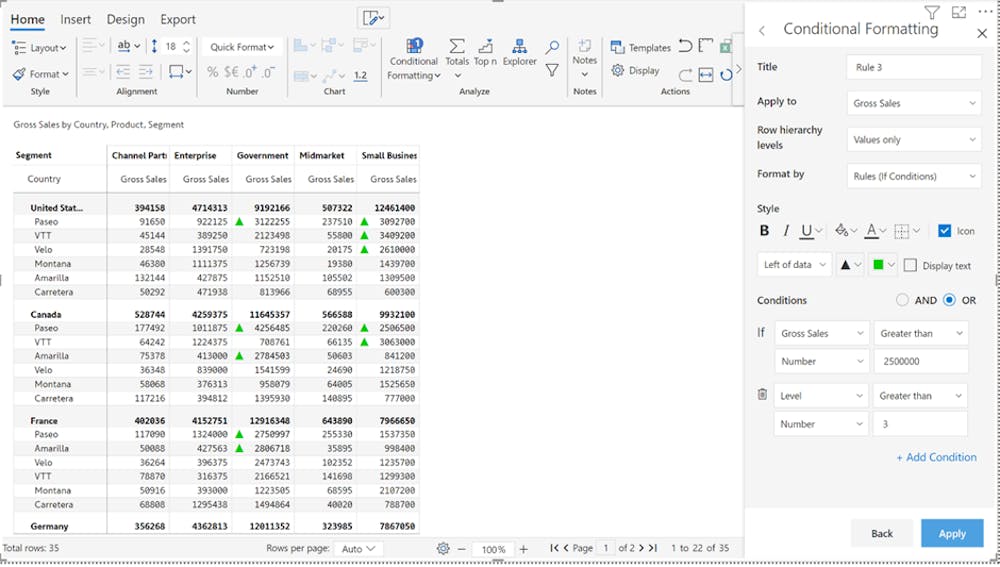Open the Format by Rules dropdown
Image resolution: width=1000 pixels, height=567 pixels.
click(914, 176)
